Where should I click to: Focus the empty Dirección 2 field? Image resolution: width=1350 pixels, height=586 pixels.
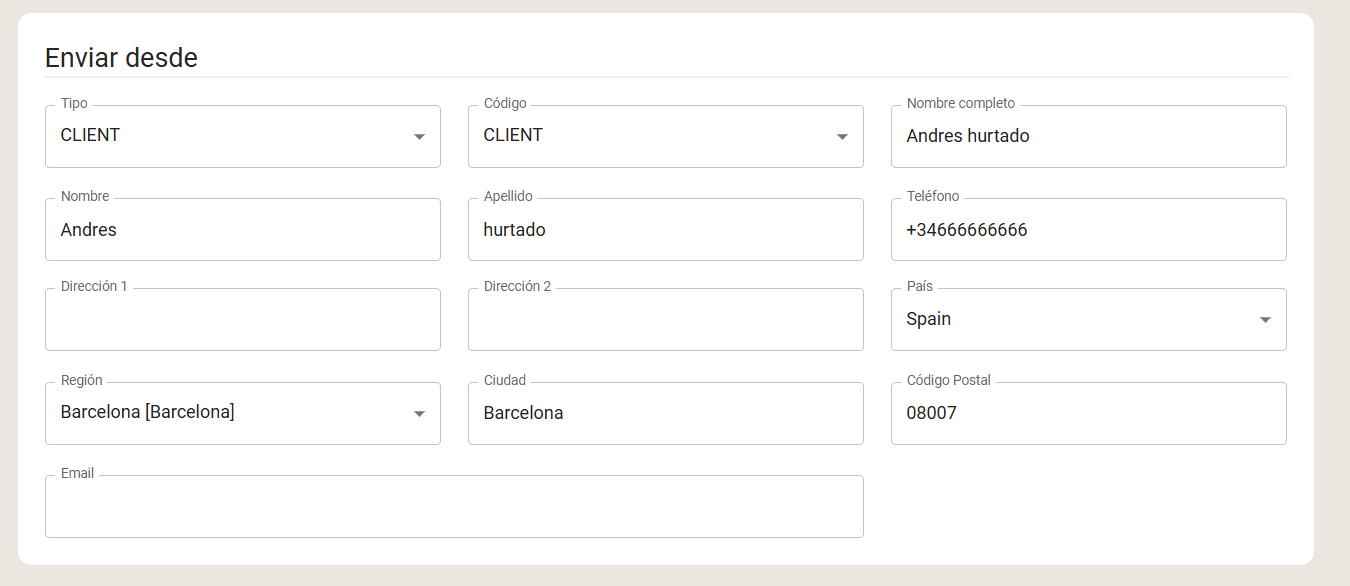[666, 319]
